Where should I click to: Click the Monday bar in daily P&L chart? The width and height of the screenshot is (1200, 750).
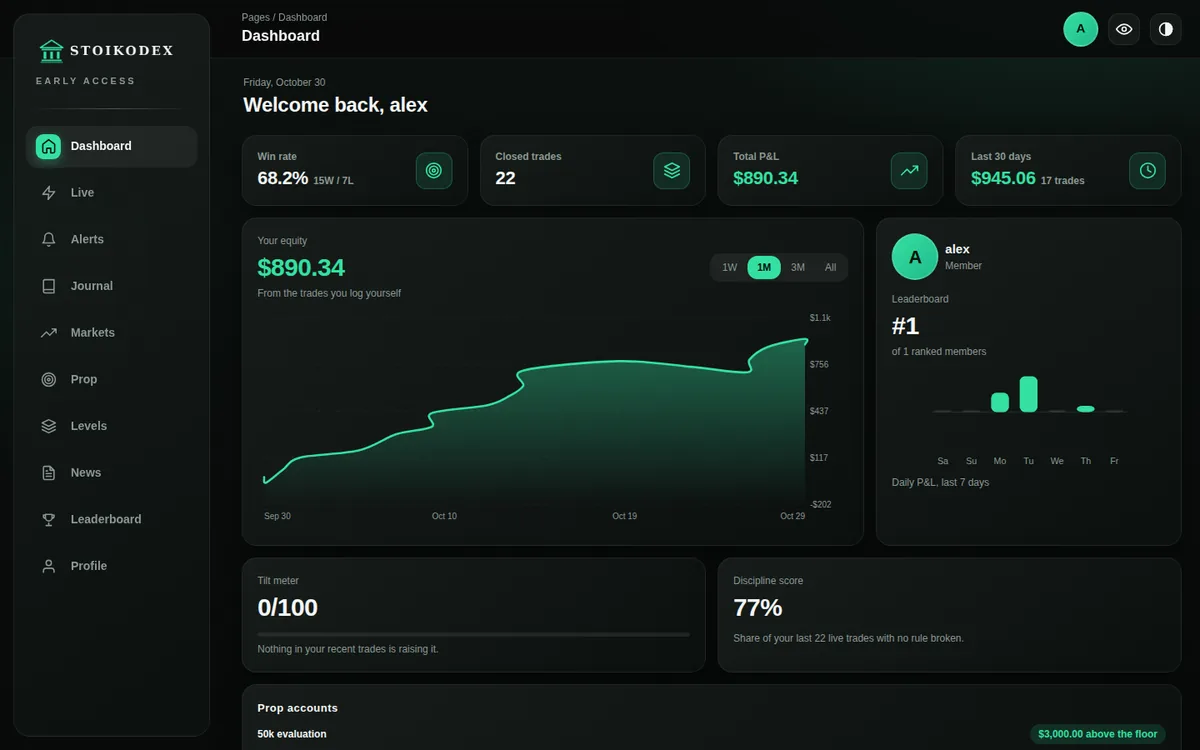tap(1000, 402)
